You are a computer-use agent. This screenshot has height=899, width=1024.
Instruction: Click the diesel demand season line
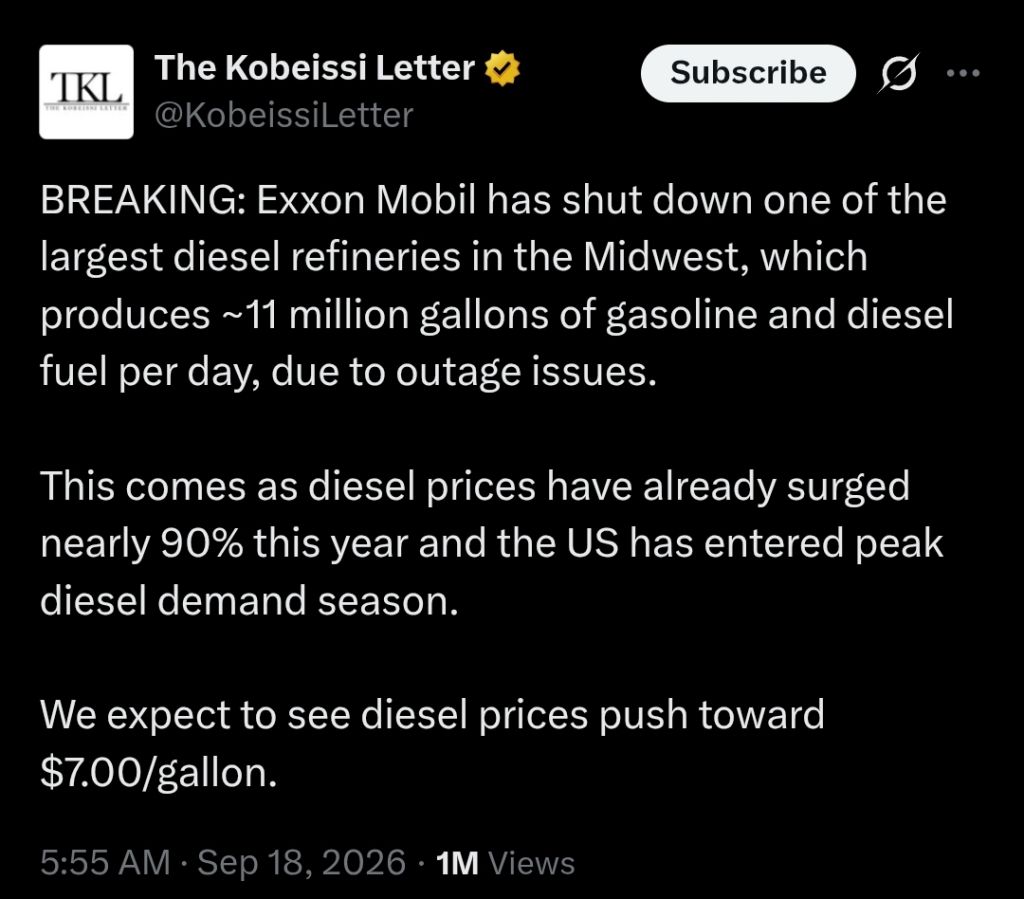tap(249, 601)
